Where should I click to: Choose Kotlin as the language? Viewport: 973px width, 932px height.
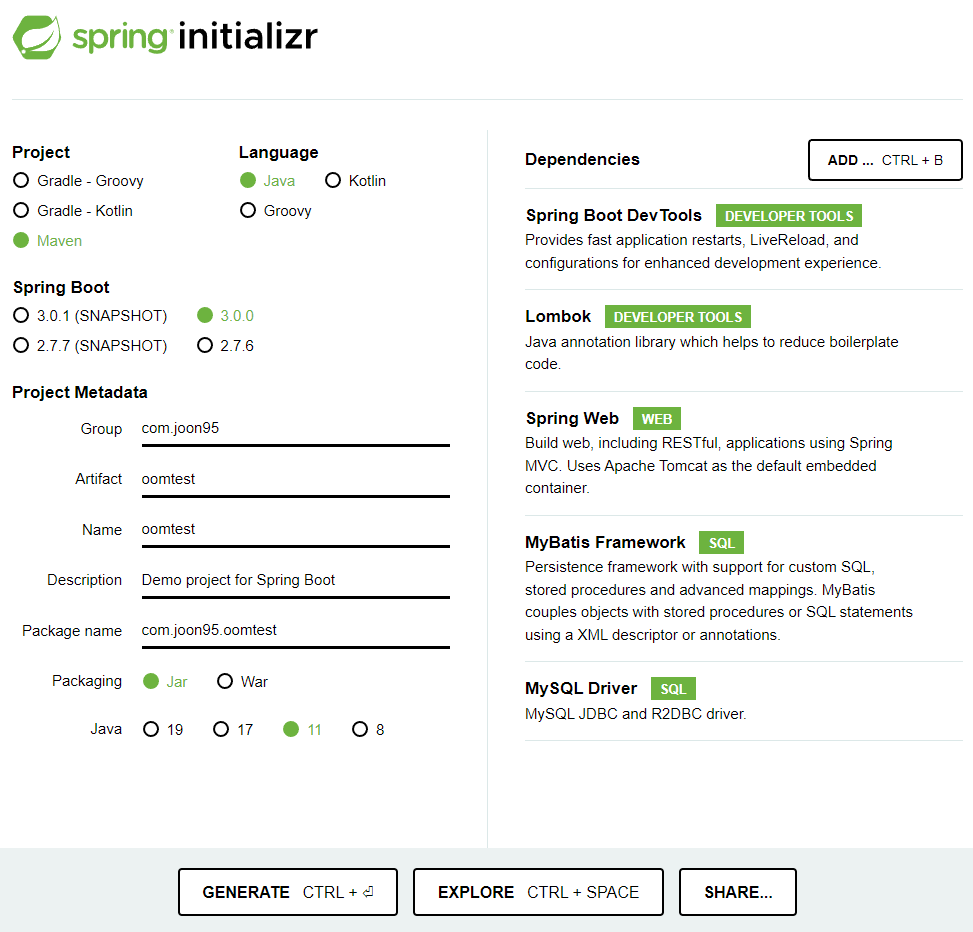click(x=356, y=181)
